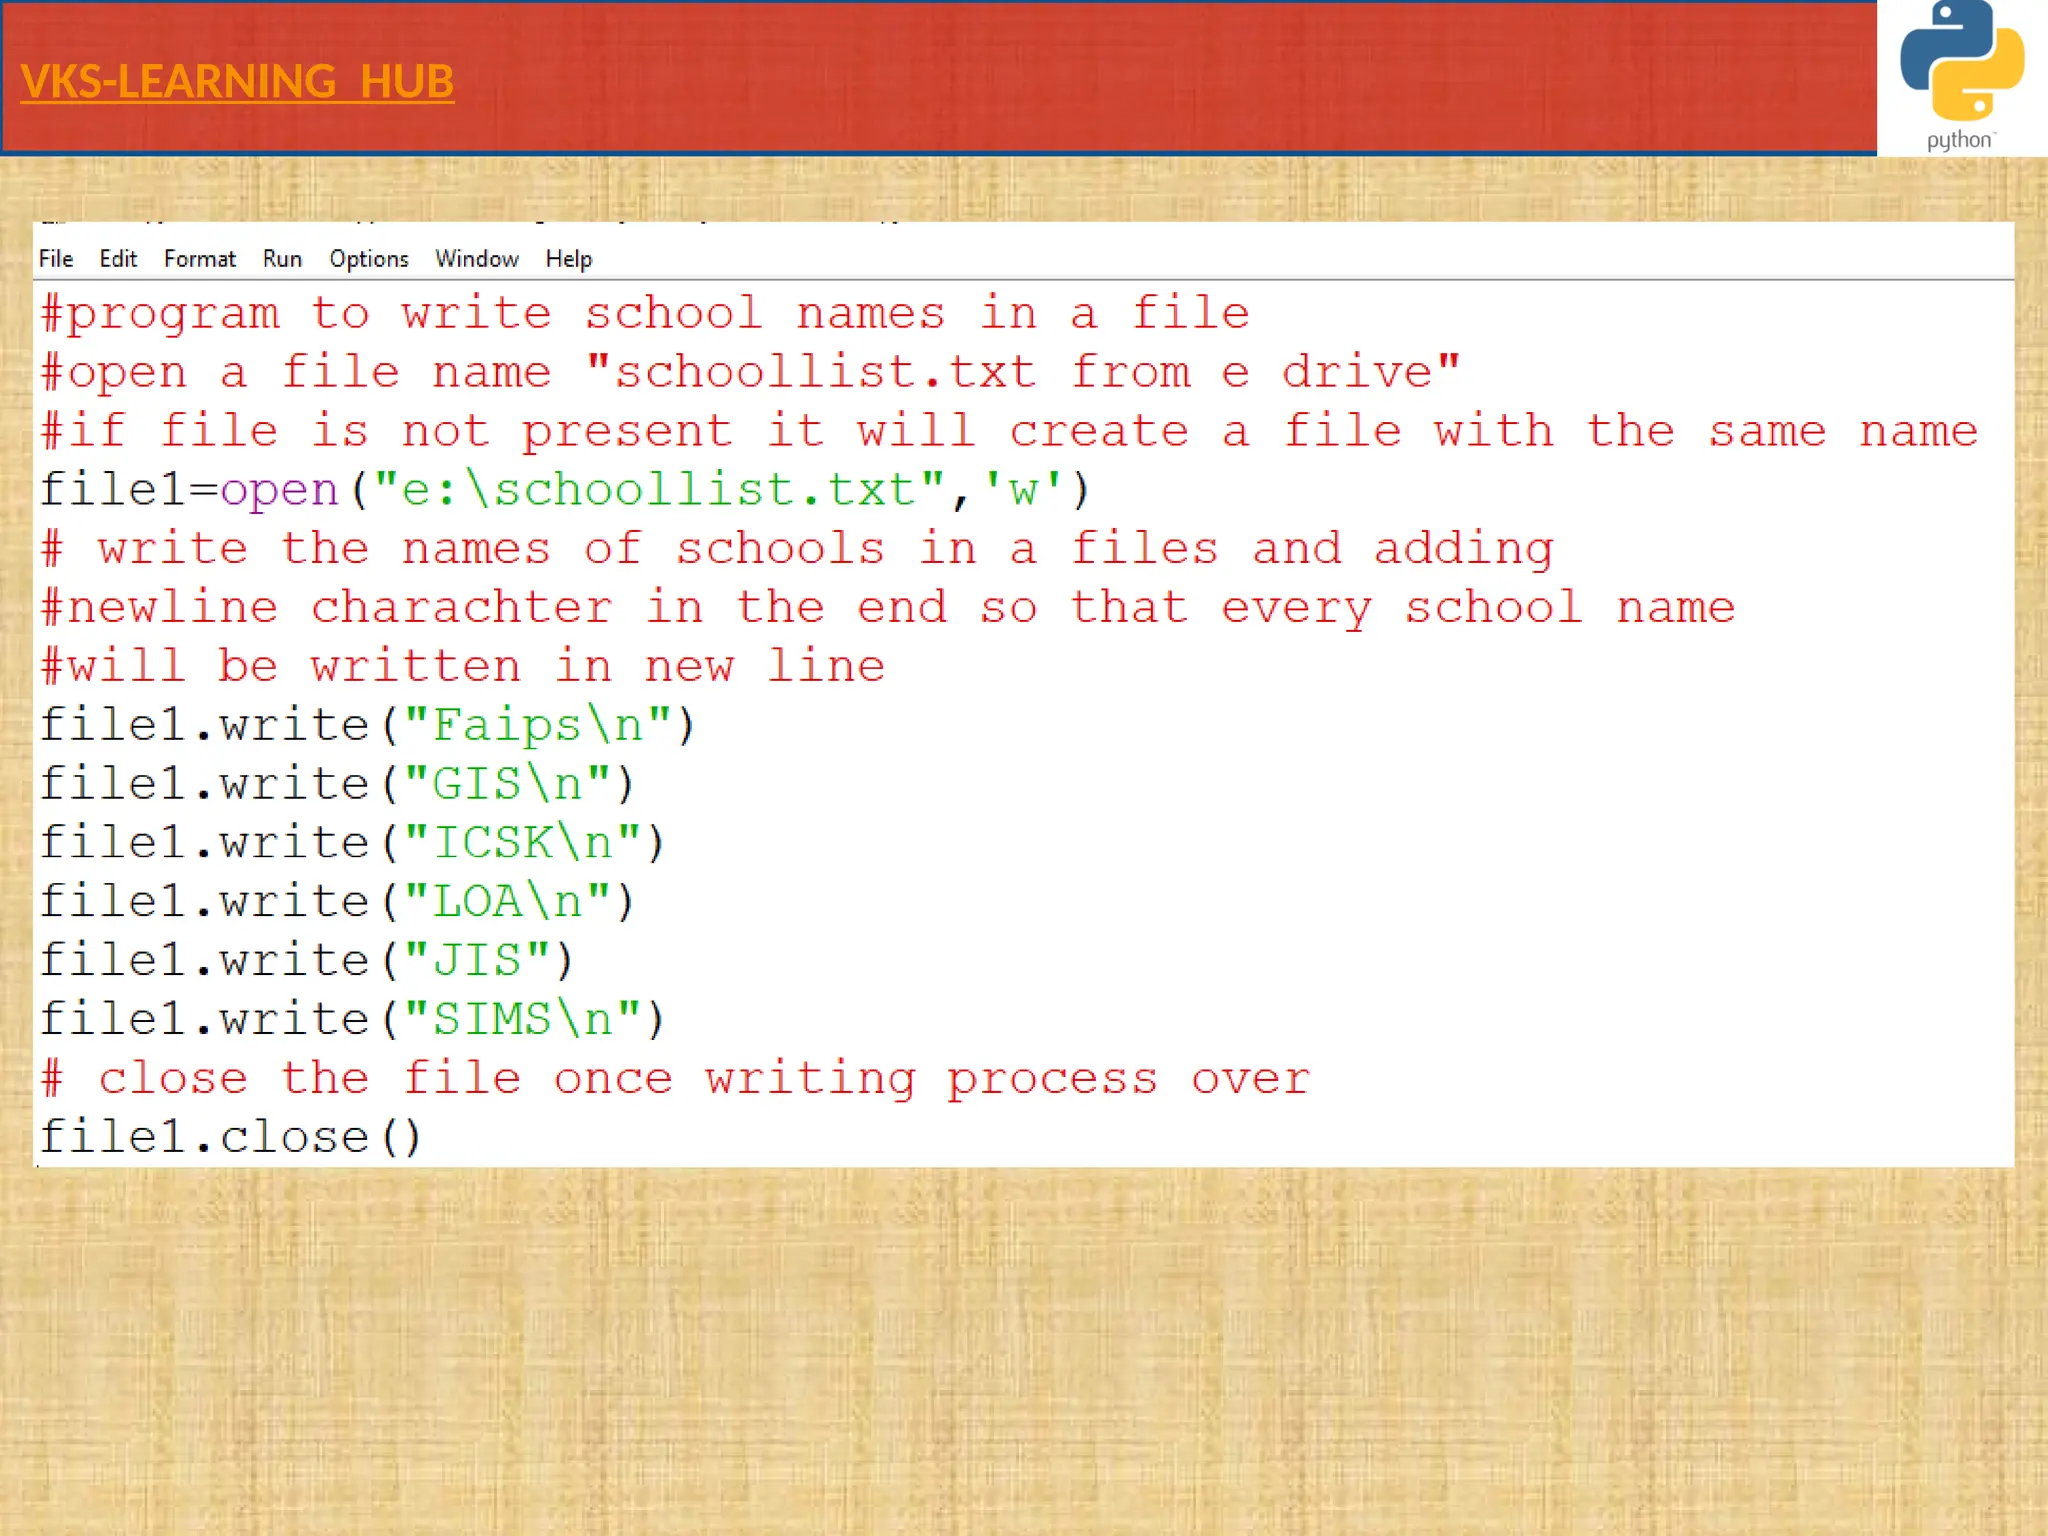Open the File menu
The height and width of the screenshot is (1536, 2048).
(56, 259)
